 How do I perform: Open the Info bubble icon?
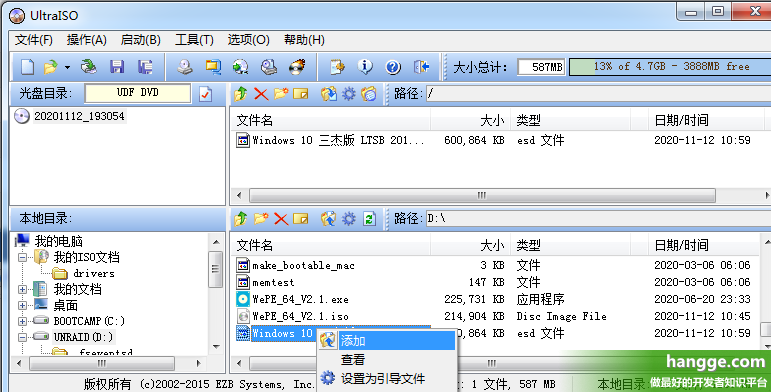pyautogui.click(x=365, y=67)
